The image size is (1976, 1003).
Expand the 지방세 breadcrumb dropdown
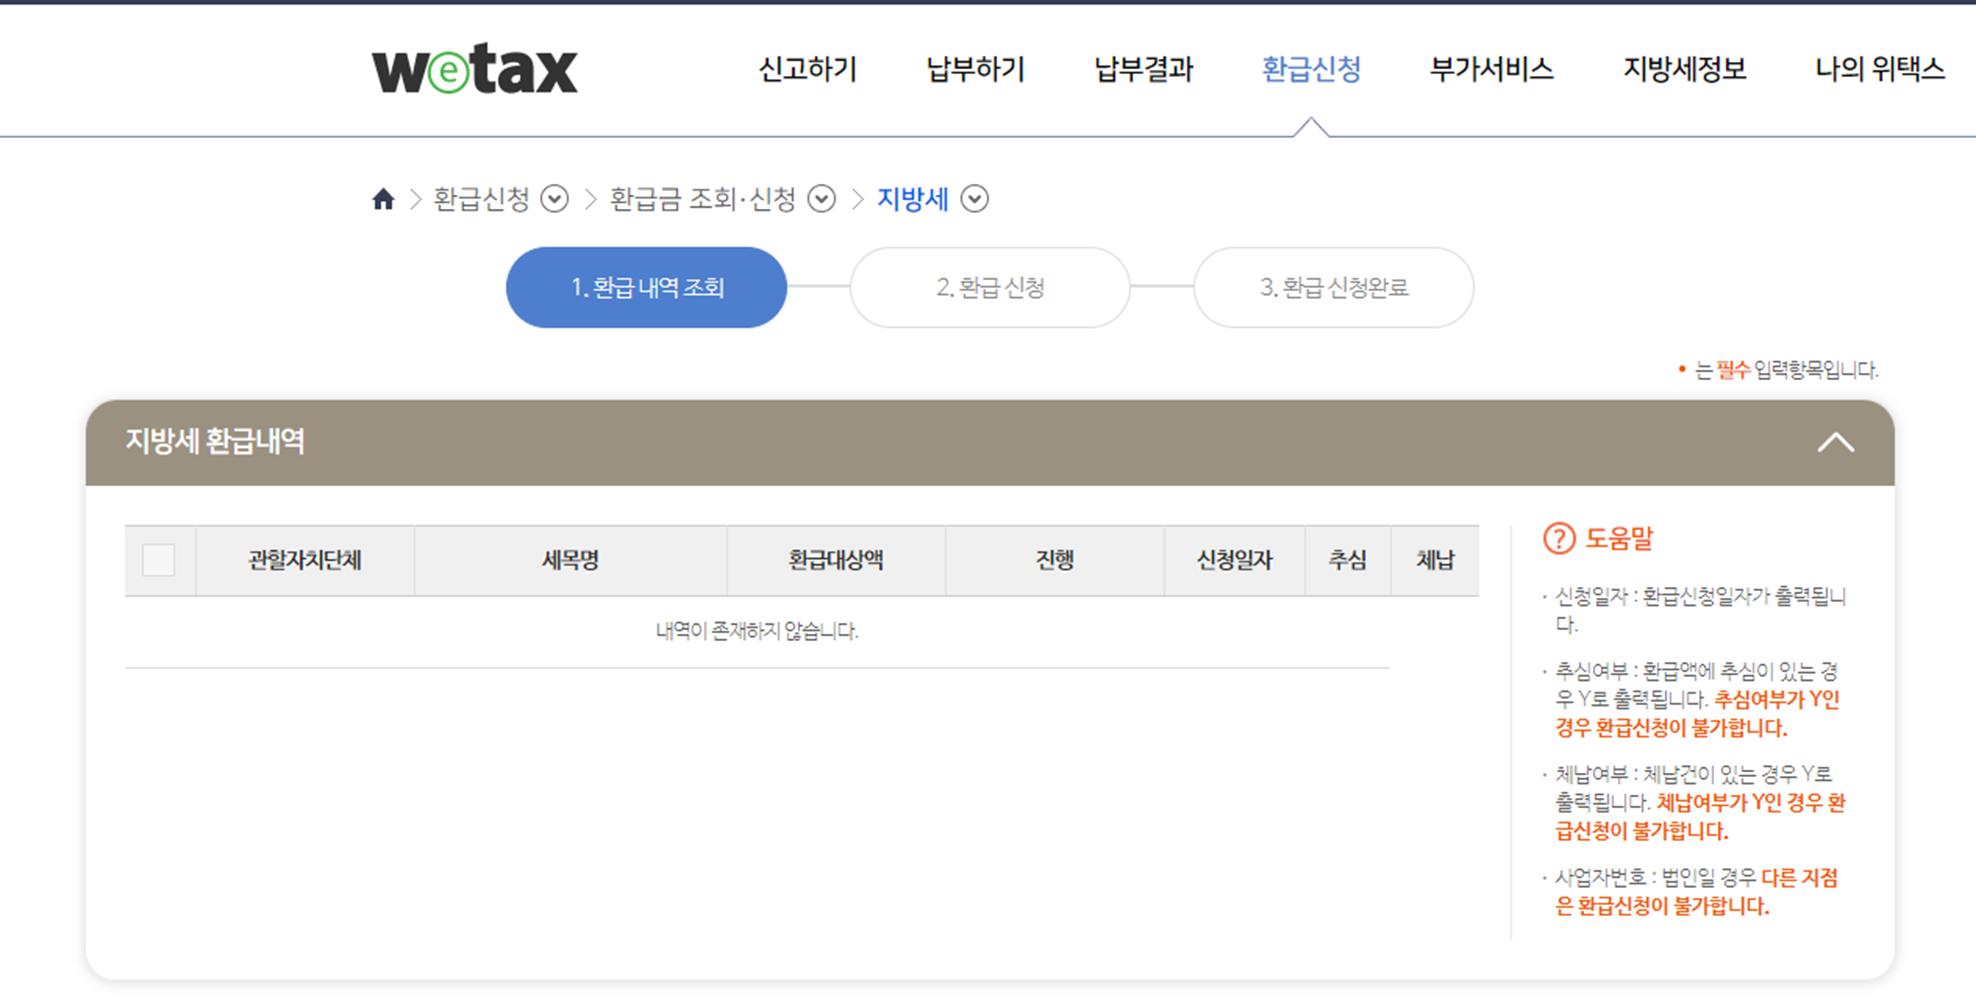click(x=975, y=199)
